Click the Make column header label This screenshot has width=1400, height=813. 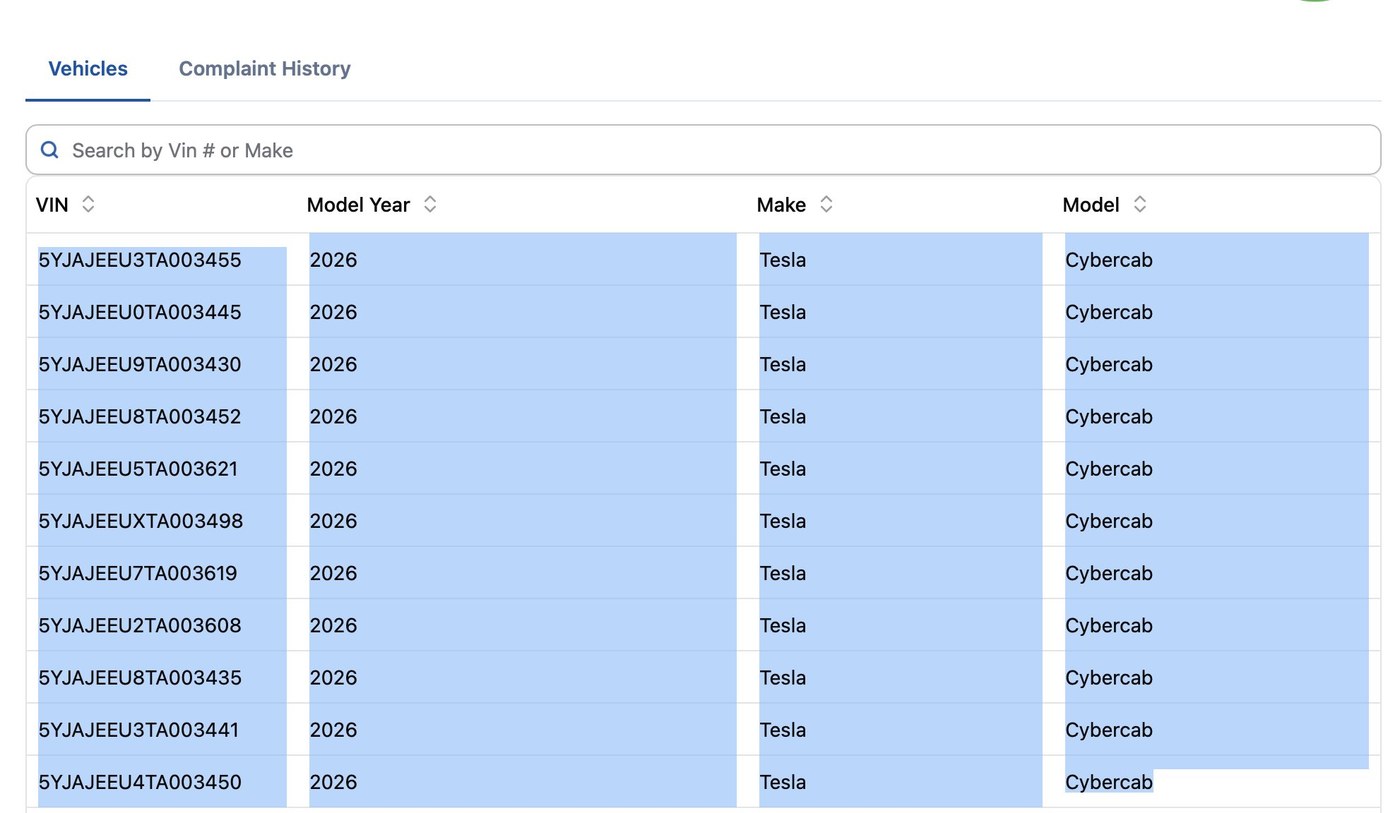[x=781, y=204]
